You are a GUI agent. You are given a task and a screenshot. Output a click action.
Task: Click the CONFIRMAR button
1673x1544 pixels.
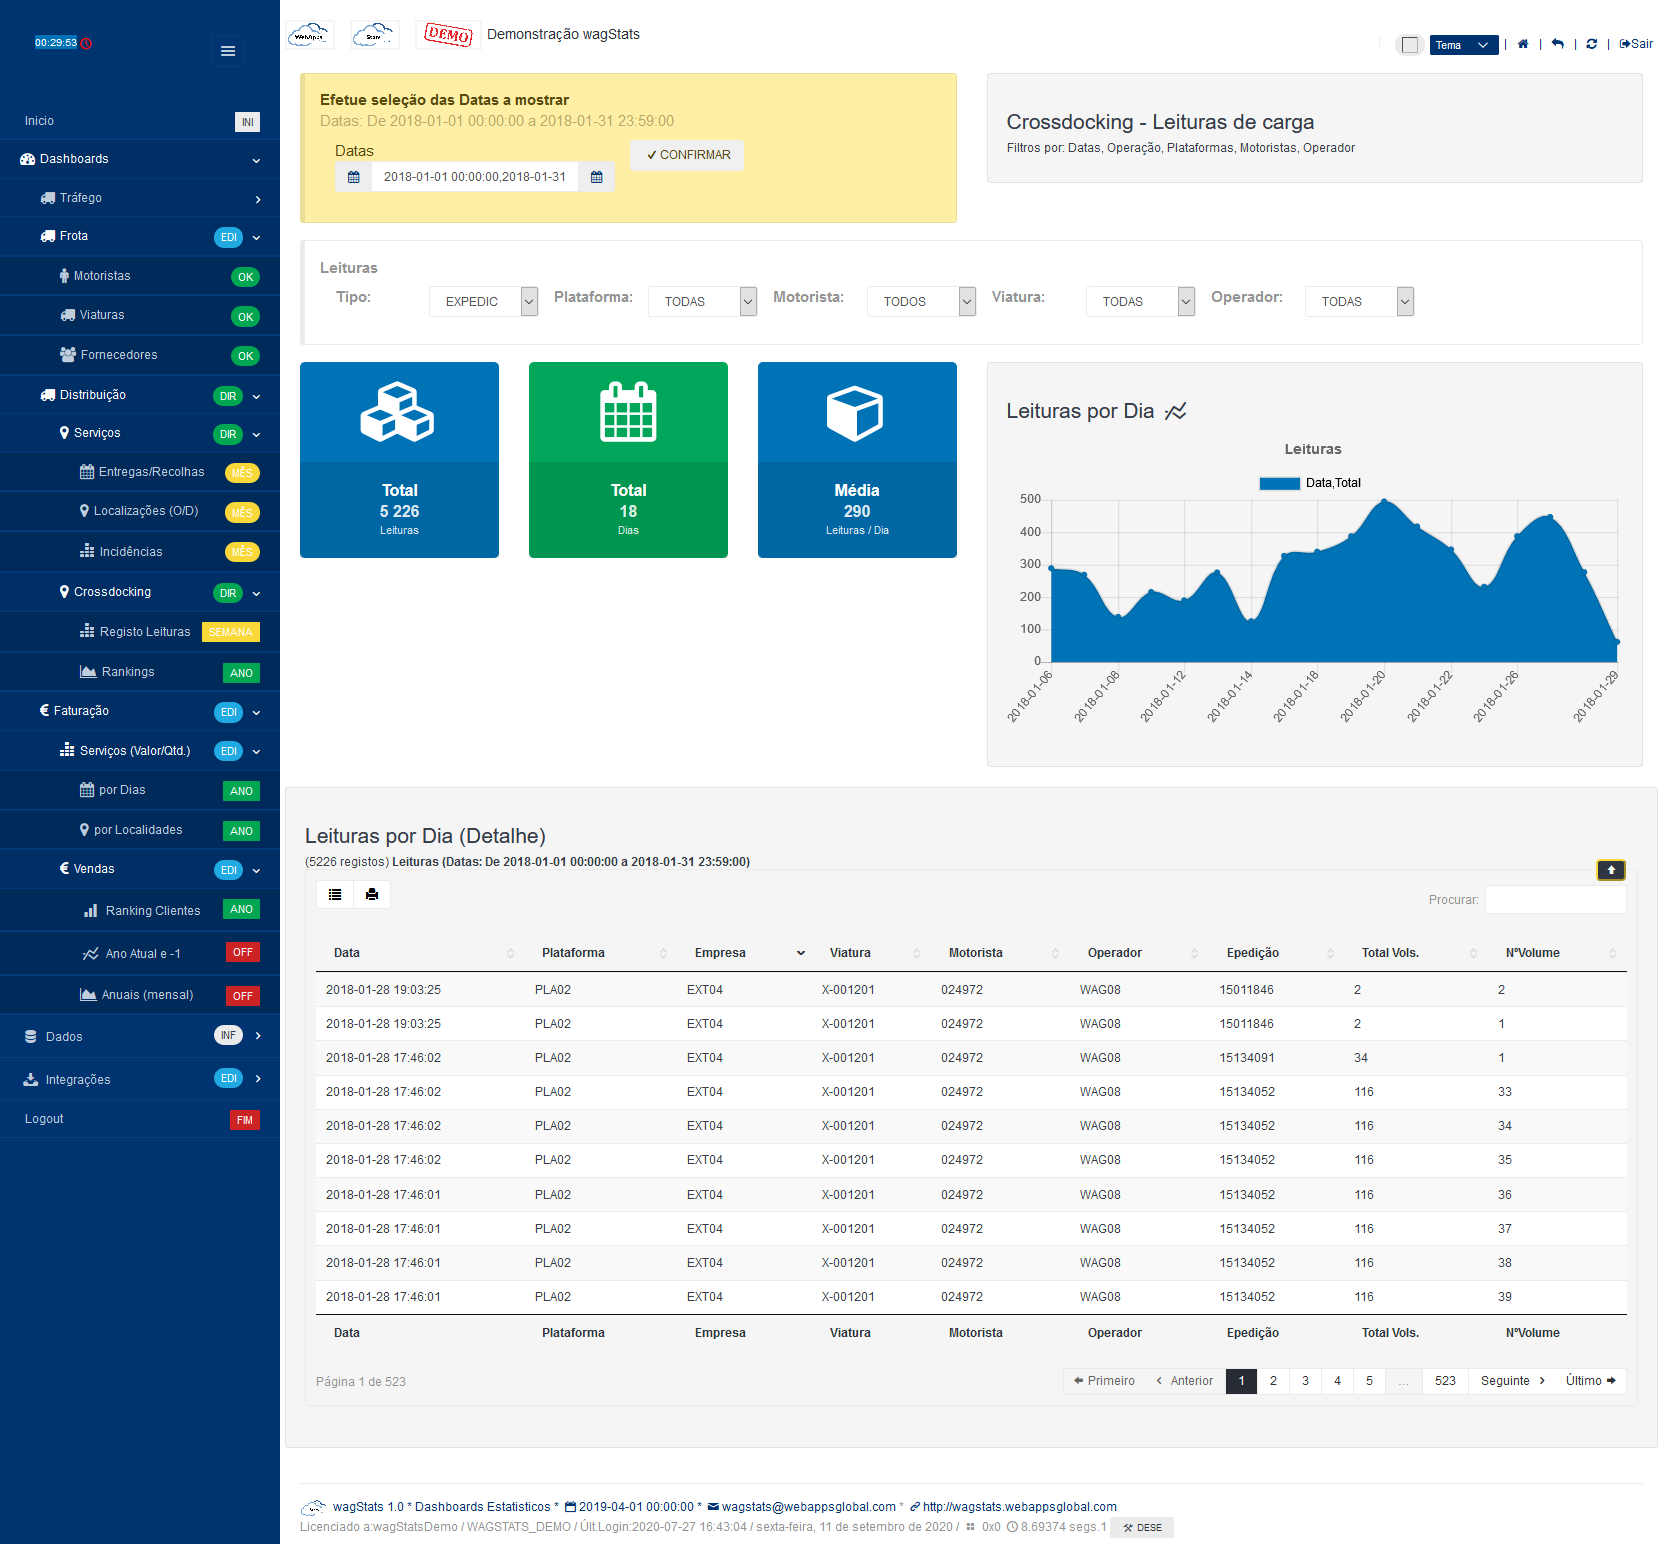click(x=688, y=155)
